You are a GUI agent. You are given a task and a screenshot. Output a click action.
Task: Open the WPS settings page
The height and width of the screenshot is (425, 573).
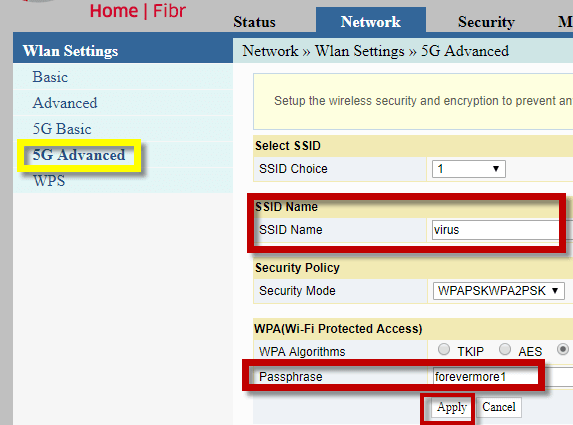[49, 181]
